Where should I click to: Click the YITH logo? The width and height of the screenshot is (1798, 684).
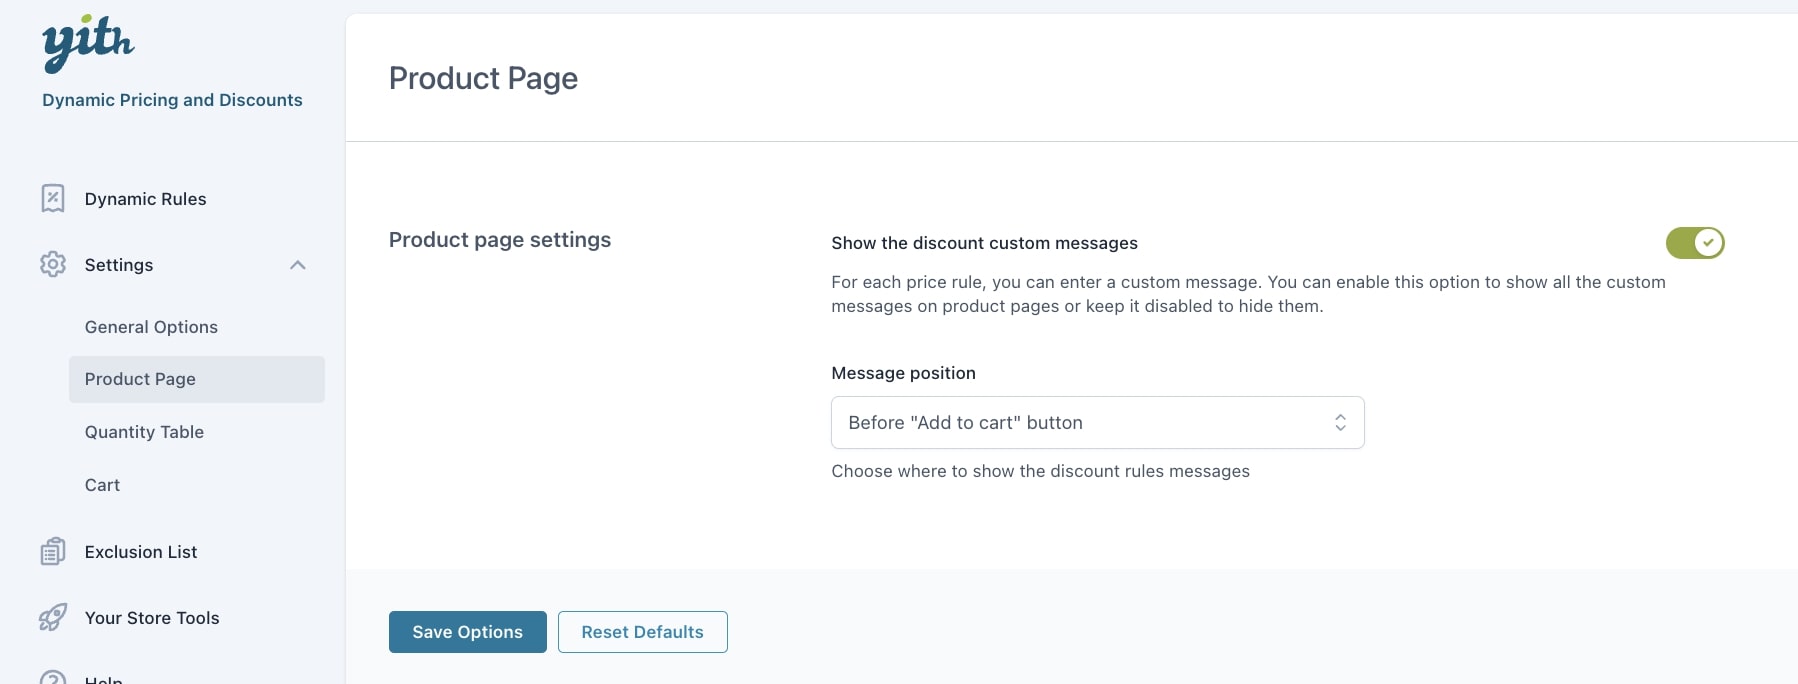(88, 44)
